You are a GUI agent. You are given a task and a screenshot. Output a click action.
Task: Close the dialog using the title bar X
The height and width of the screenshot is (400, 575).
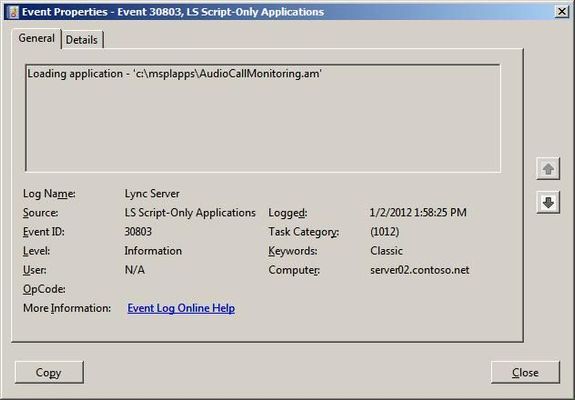(562, 12)
